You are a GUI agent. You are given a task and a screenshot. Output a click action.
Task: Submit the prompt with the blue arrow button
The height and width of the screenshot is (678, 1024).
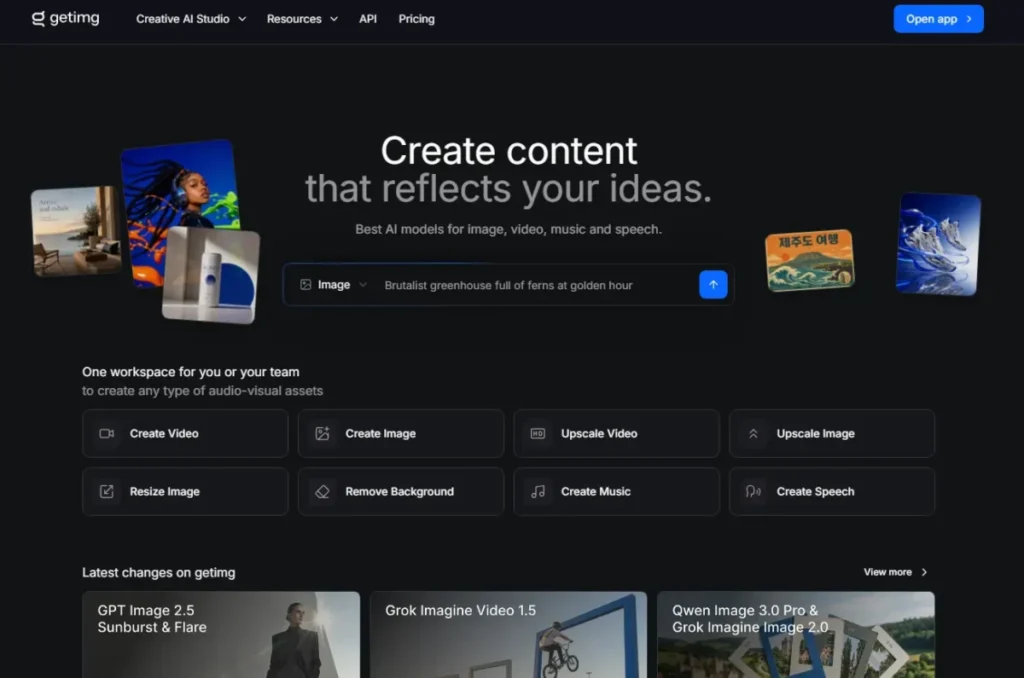tap(713, 285)
